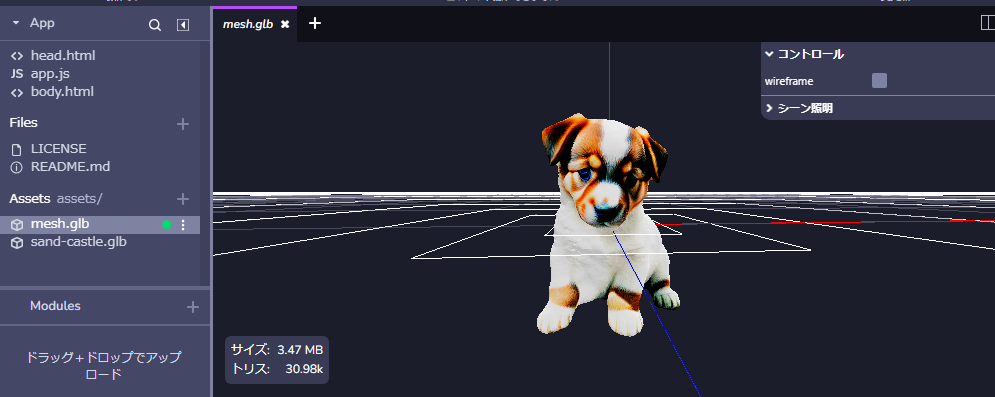This screenshot has width=995, height=397.
Task: Add a new file with Files plus
Action: 183,124
